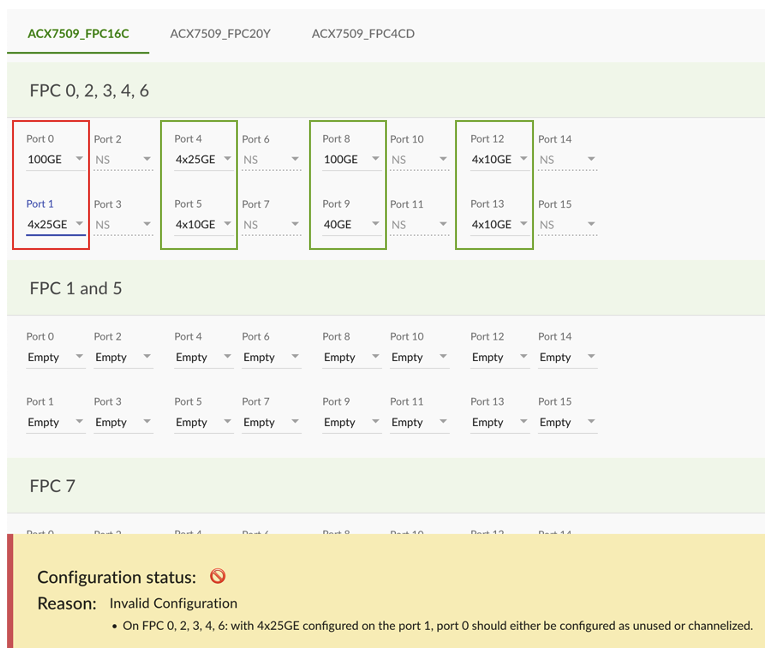Open Port 0 Empty dropdown in FPC 1 and 5
Image resolution: width=773 pixels, height=654 pixels.
pos(56,357)
